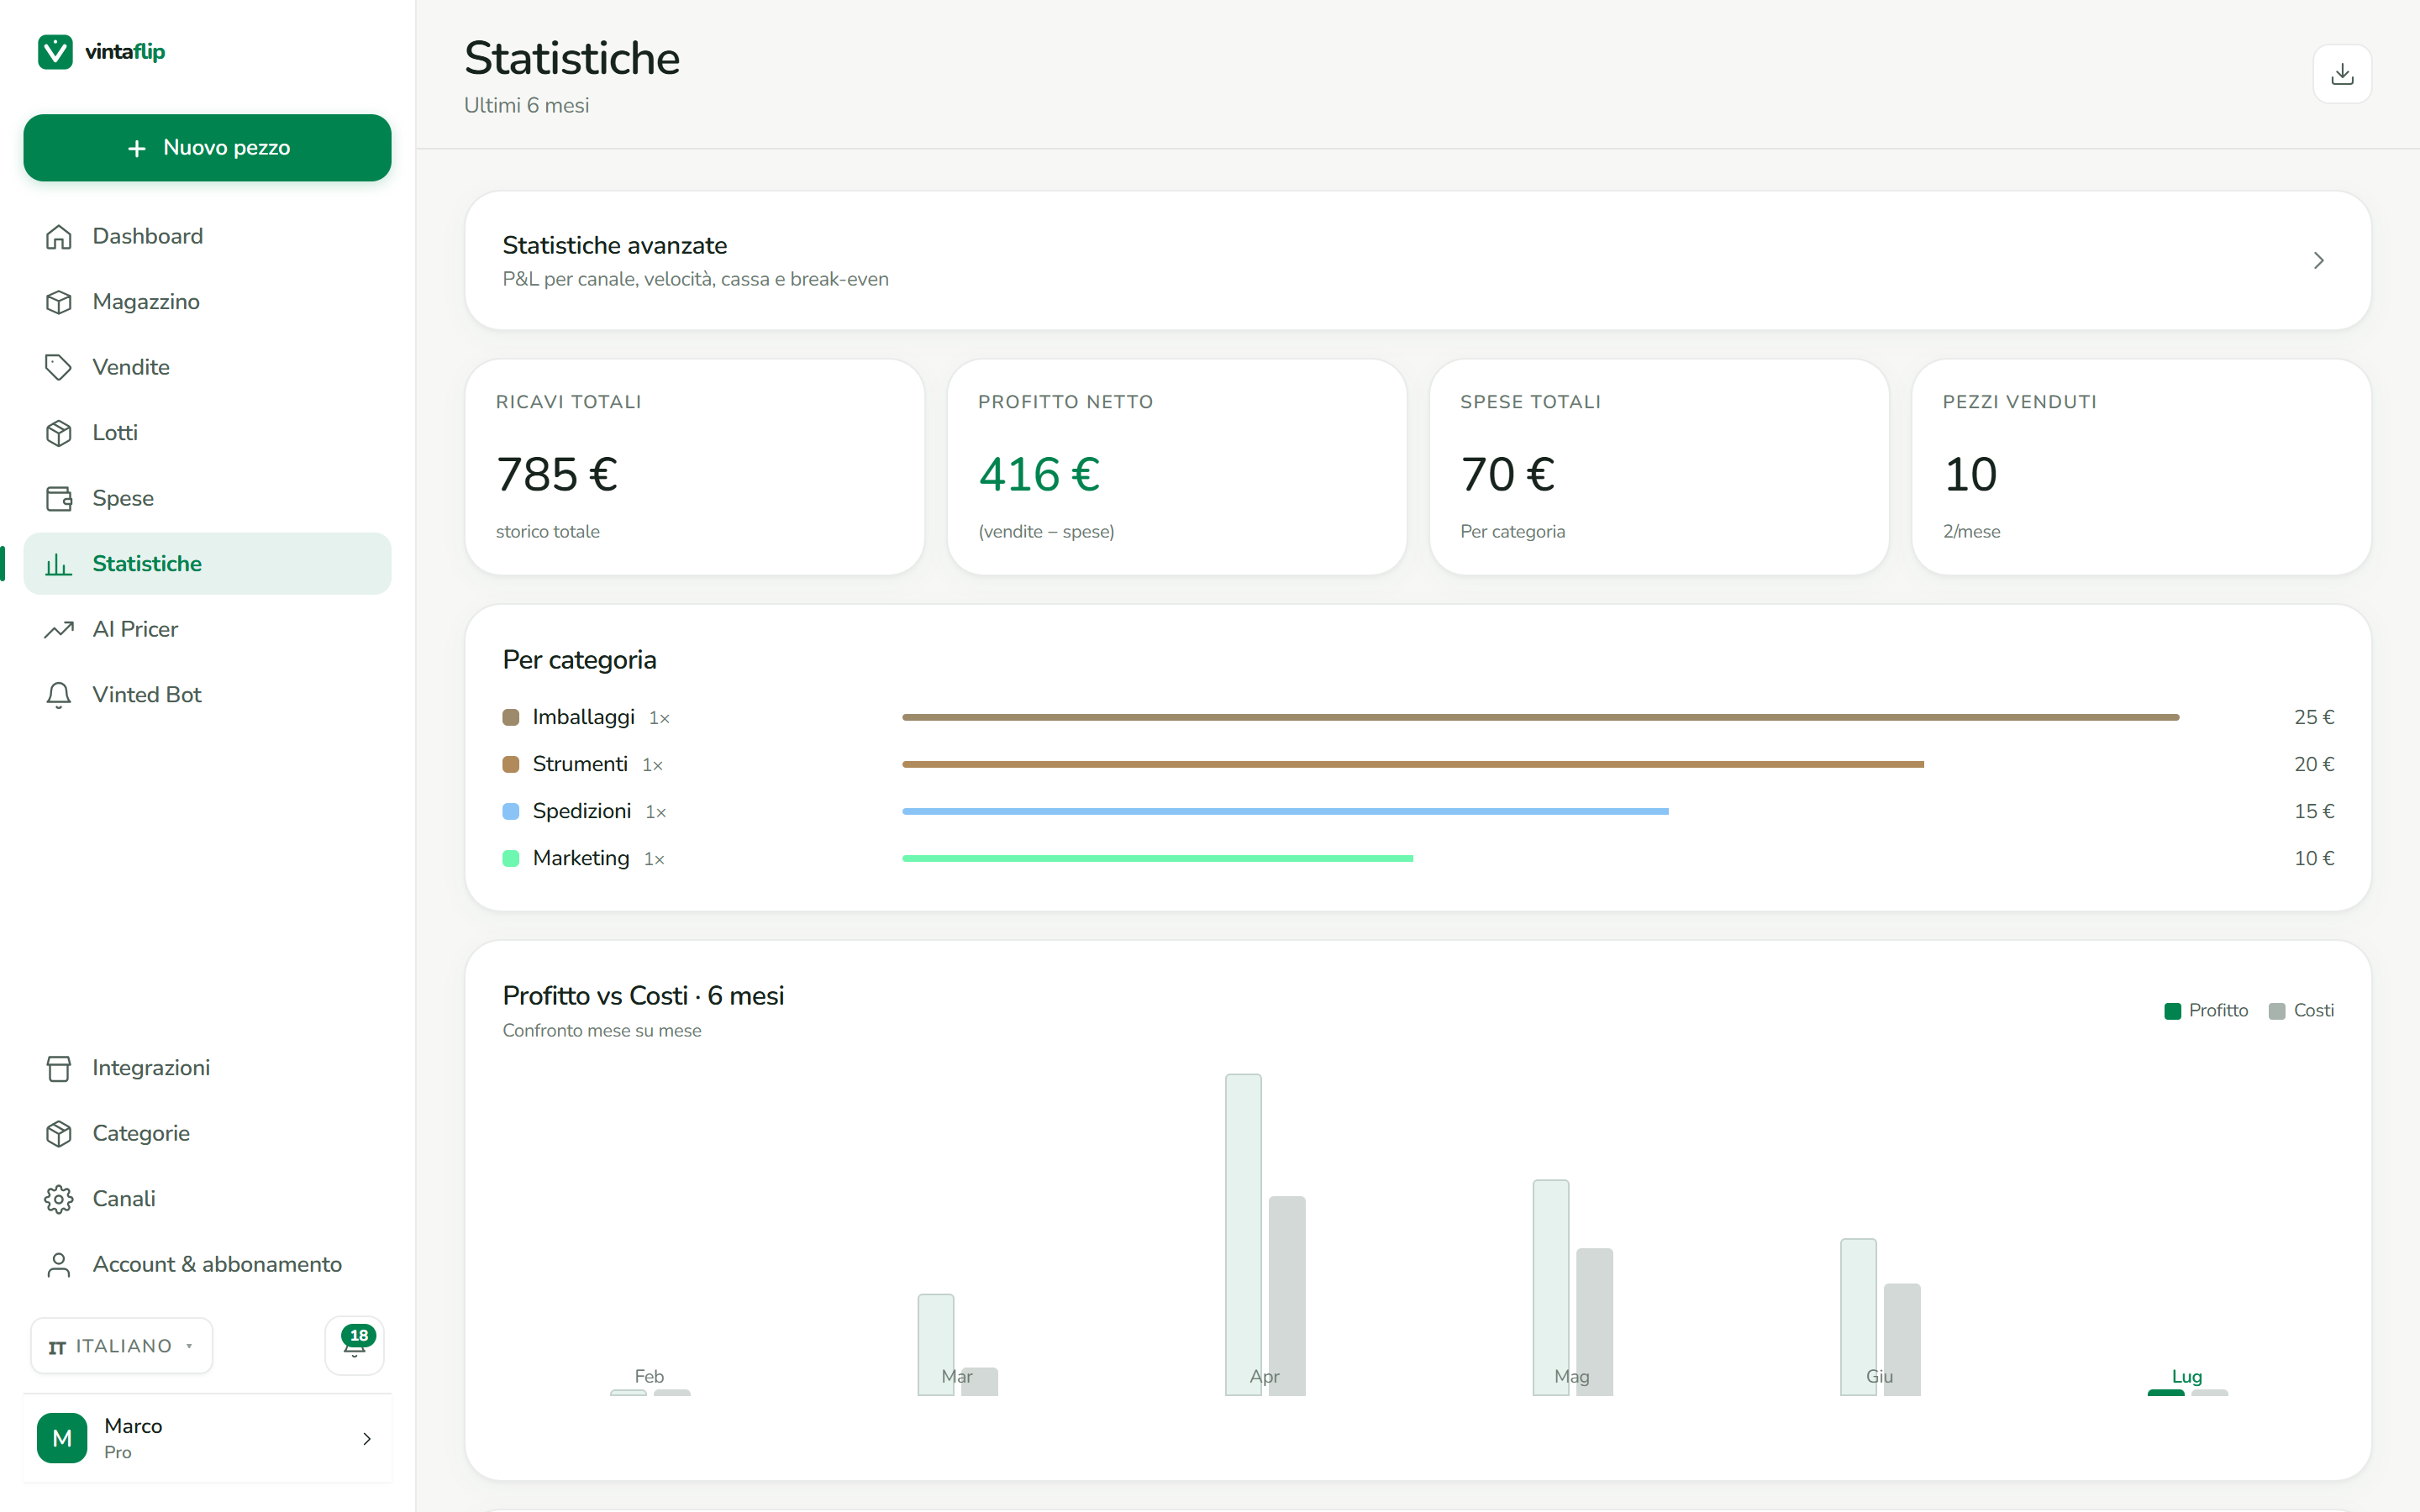Click the vintaflip logo icon

point(55,52)
